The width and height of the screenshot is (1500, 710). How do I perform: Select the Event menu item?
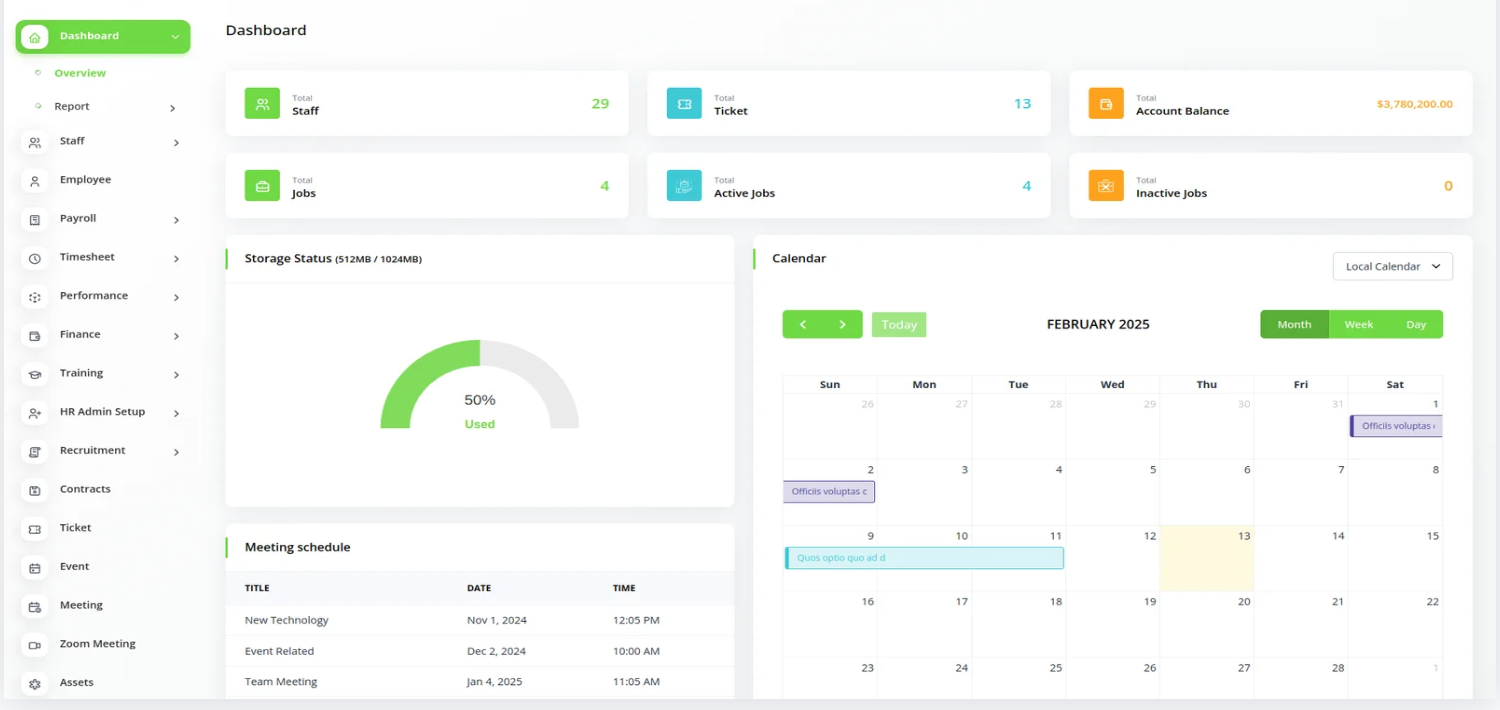74,567
